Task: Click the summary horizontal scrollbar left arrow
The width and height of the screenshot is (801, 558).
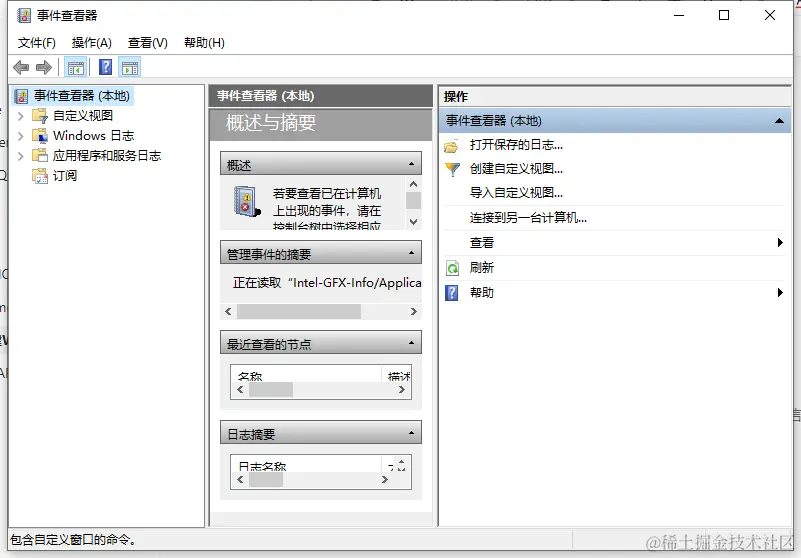Action: click(228, 311)
